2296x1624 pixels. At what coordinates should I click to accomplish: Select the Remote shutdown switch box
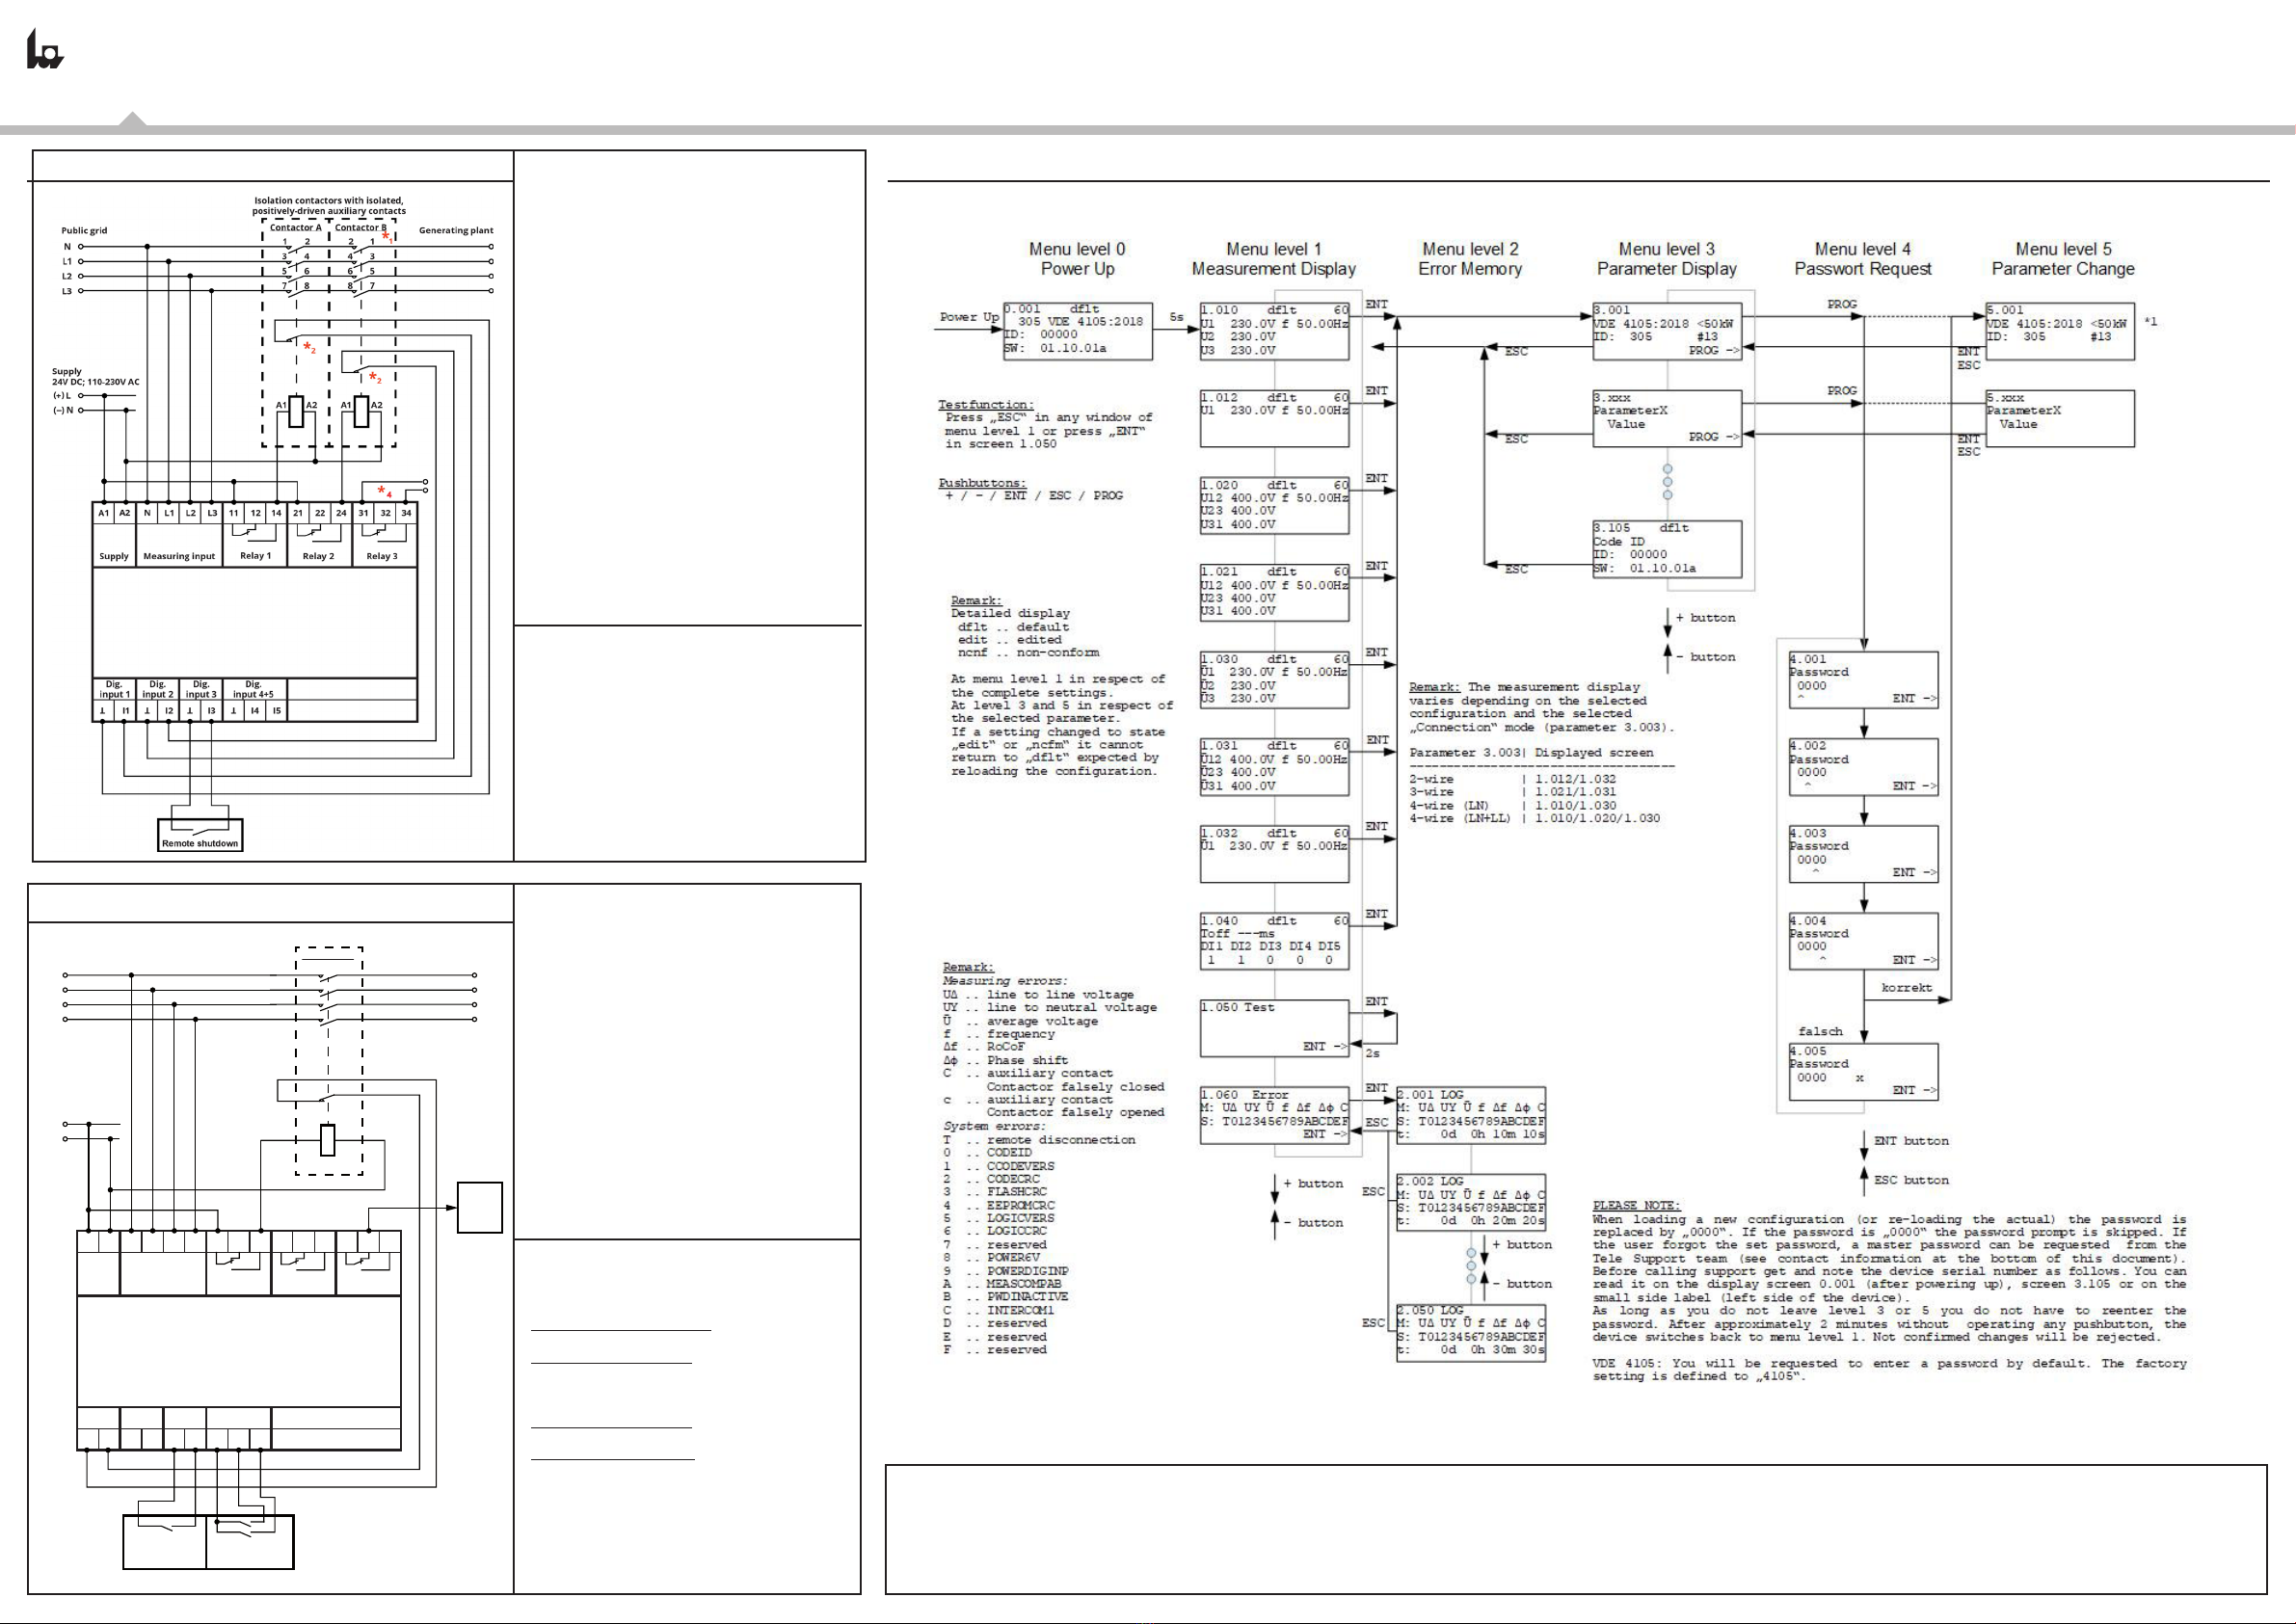click(x=200, y=835)
